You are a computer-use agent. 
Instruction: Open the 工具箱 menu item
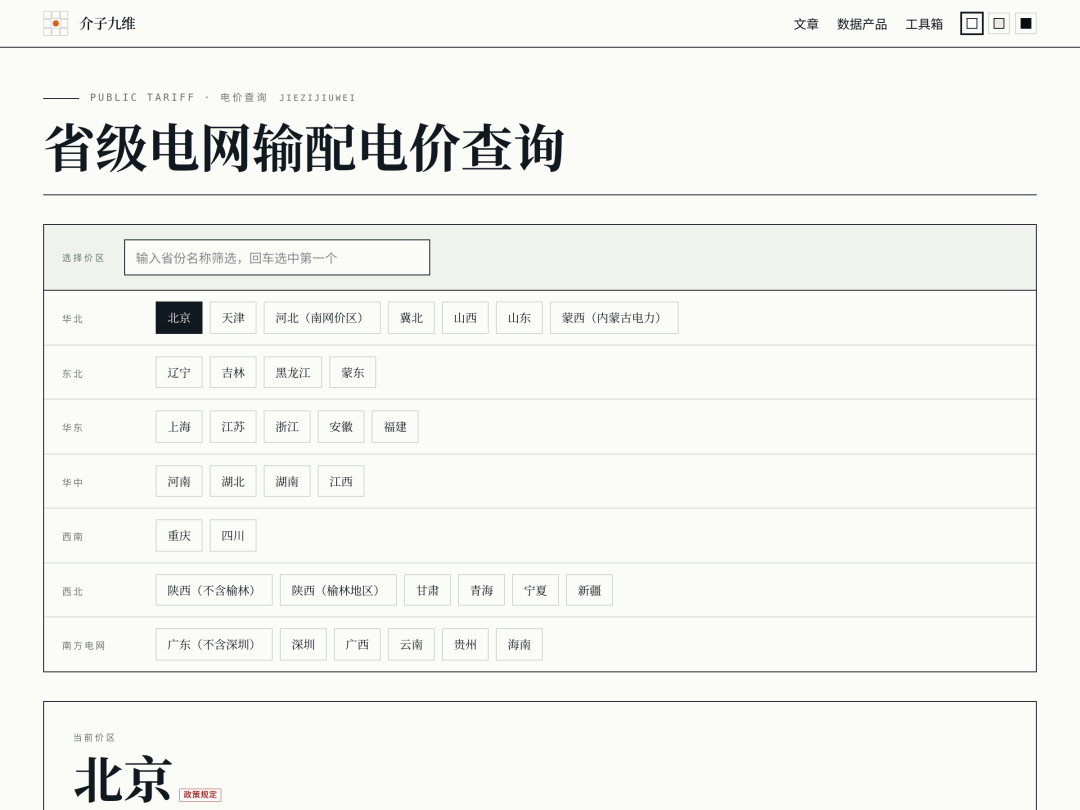(x=924, y=24)
